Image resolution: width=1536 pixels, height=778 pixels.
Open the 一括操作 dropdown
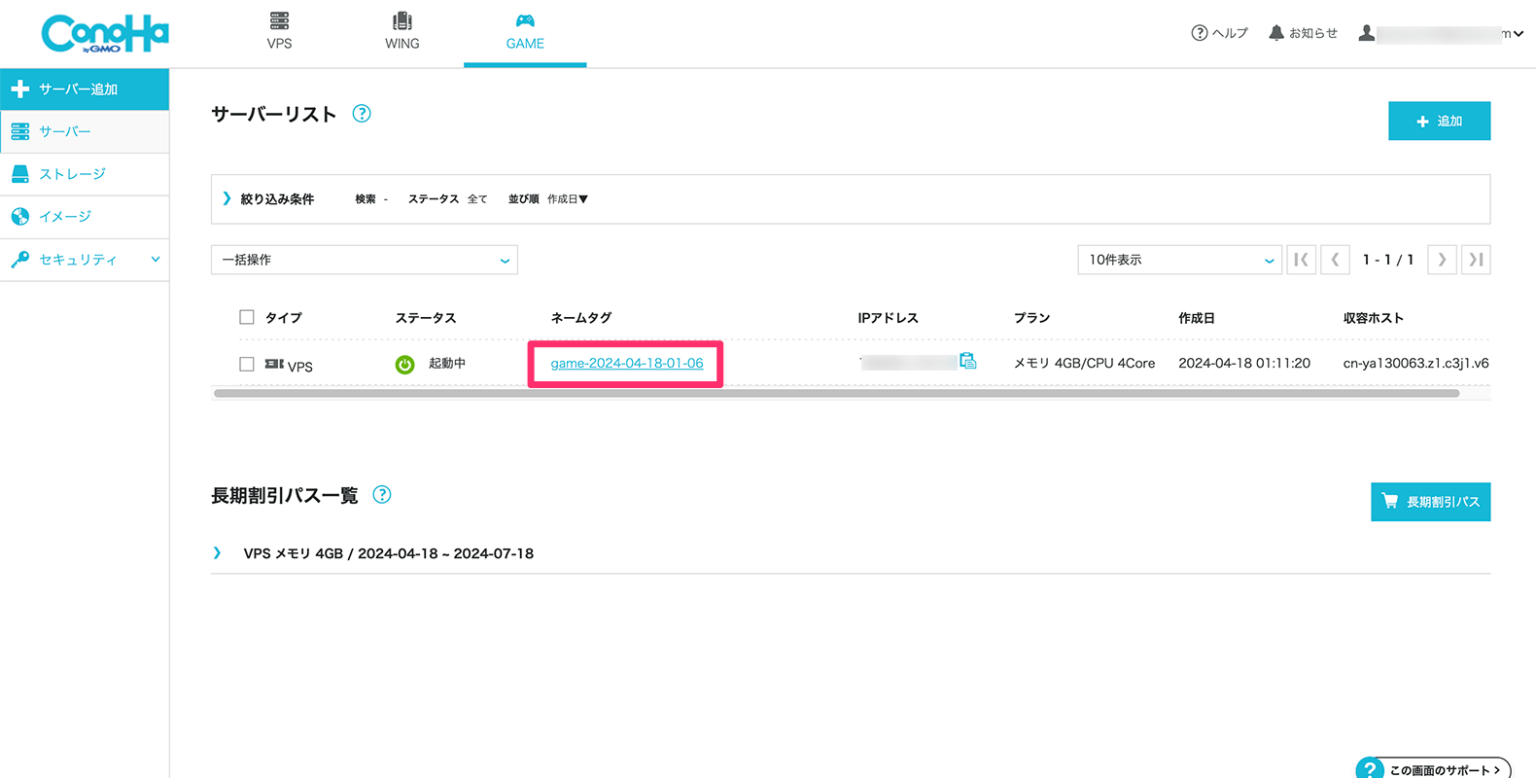pos(364,260)
